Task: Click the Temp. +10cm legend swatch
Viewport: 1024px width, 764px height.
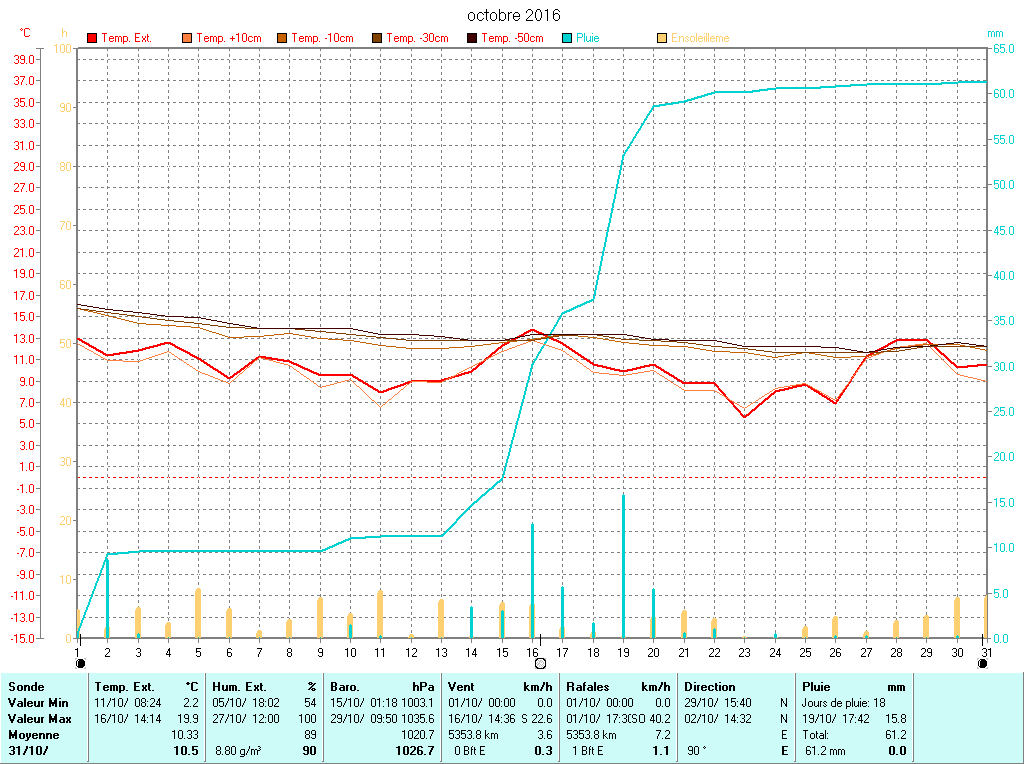Action: point(187,38)
